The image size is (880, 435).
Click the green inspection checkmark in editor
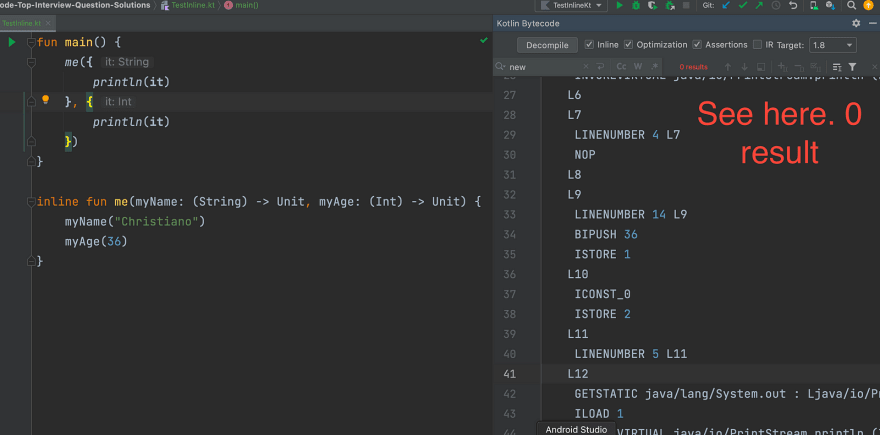tap(484, 40)
